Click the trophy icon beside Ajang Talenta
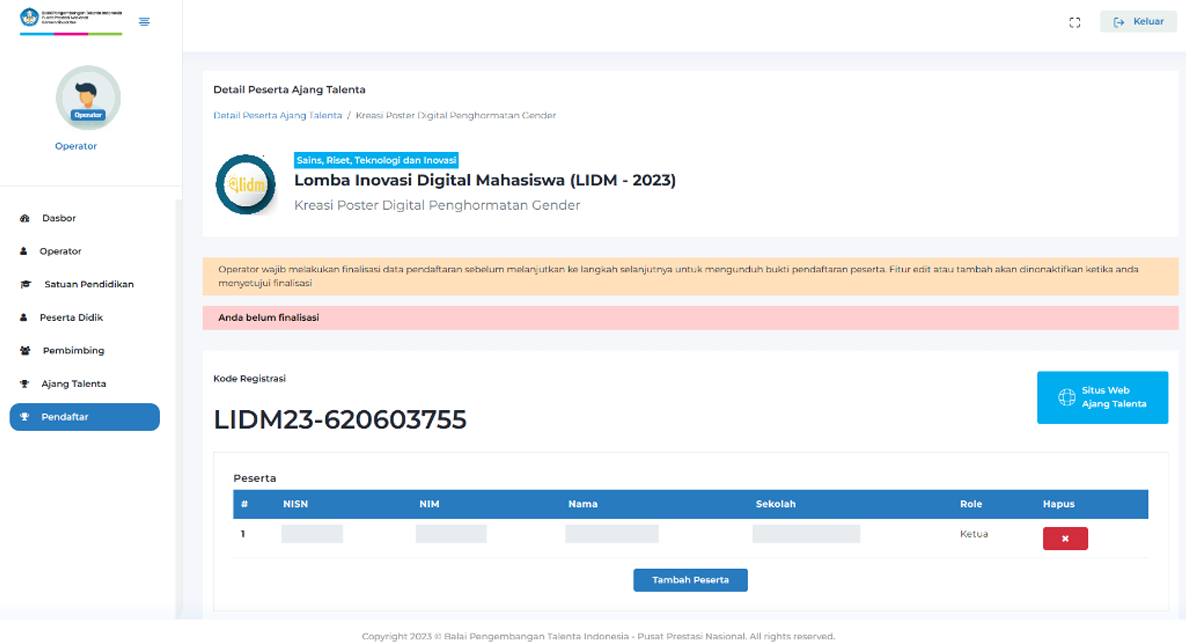 coord(24,384)
